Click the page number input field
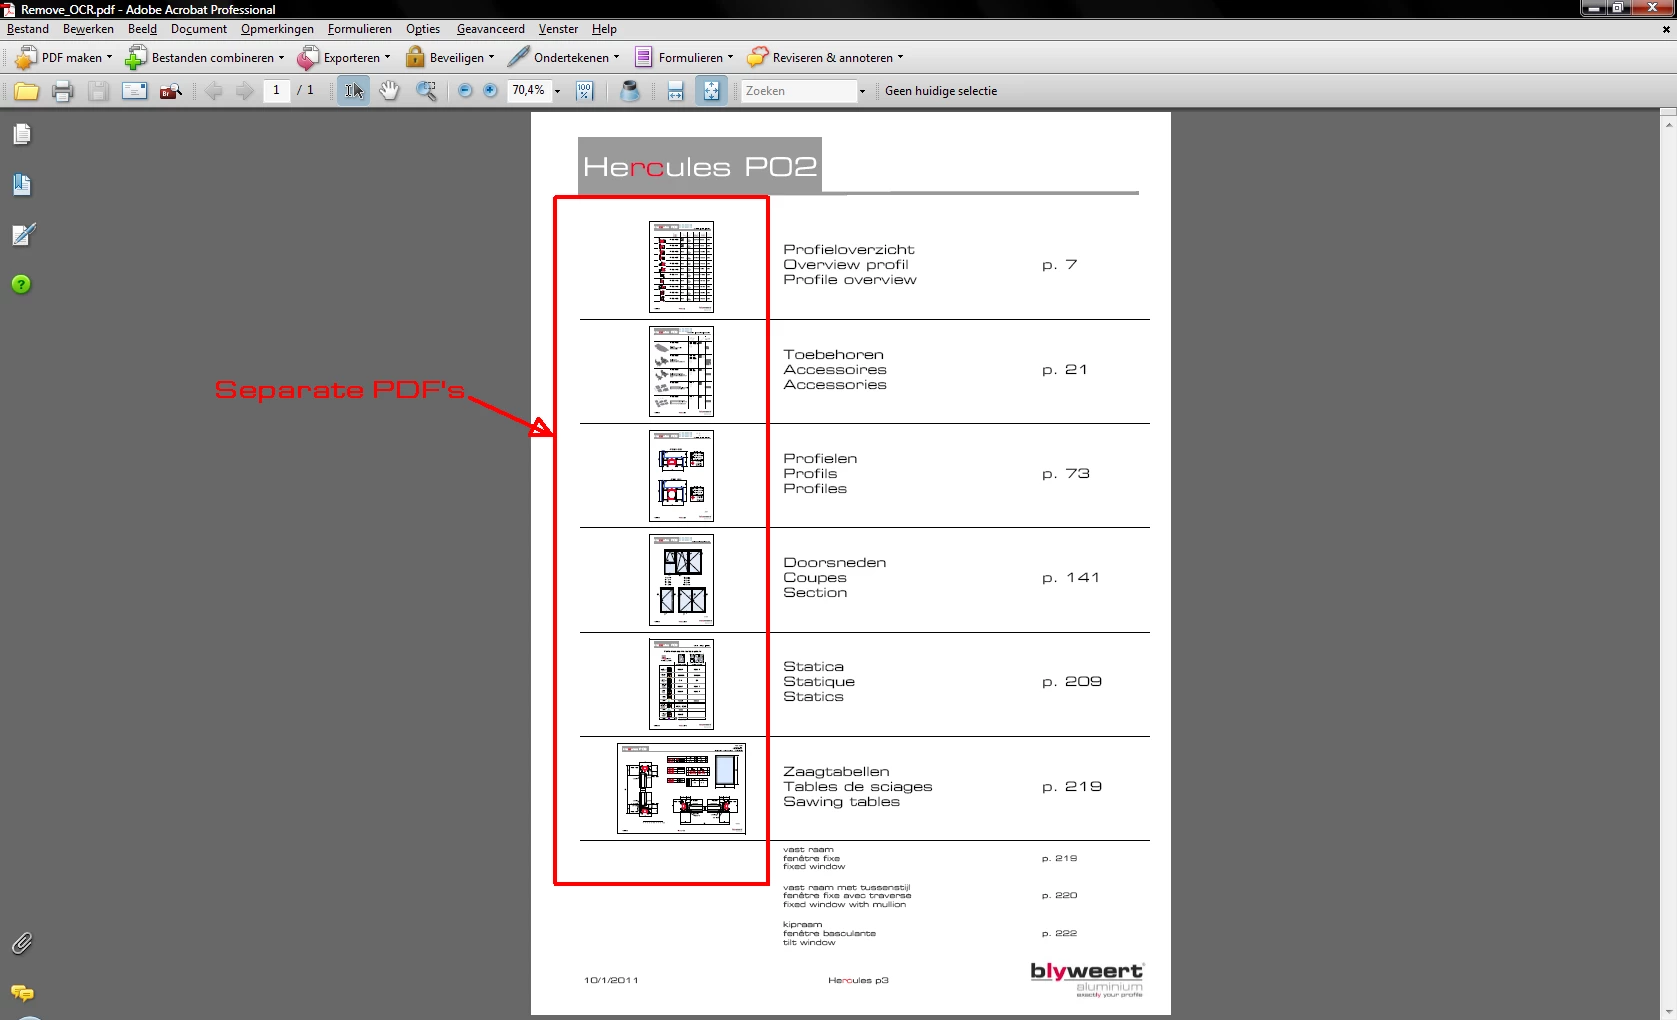 point(277,91)
